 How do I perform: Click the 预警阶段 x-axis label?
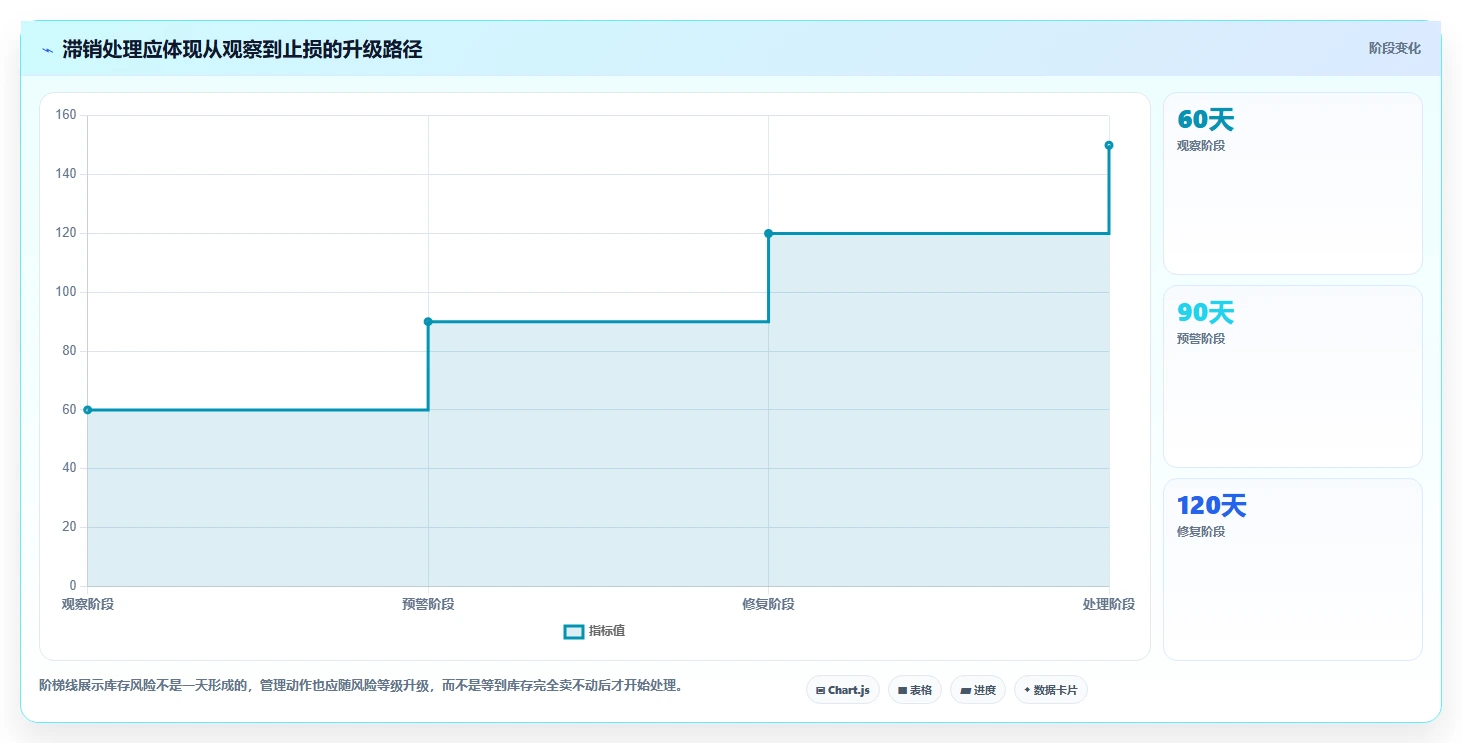pos(428,604)
